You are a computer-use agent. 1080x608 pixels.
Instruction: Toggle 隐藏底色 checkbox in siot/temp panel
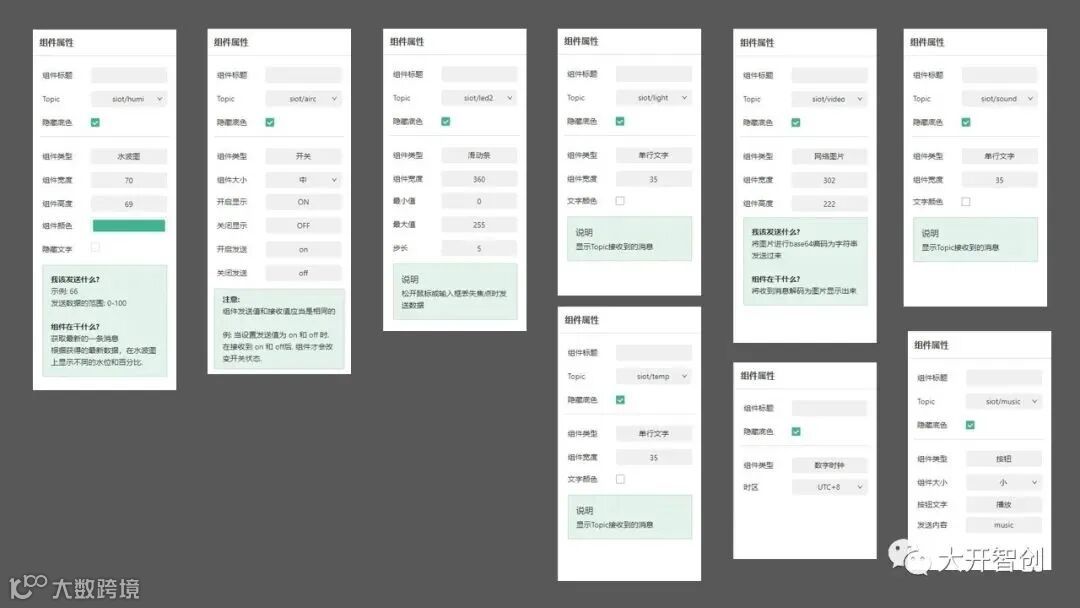coord(620,400)
